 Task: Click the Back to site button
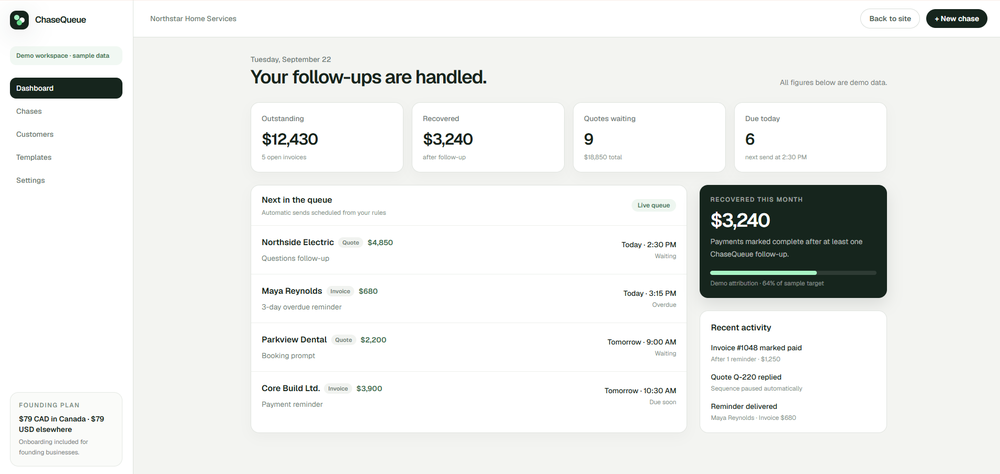click(x=890, y=19)
